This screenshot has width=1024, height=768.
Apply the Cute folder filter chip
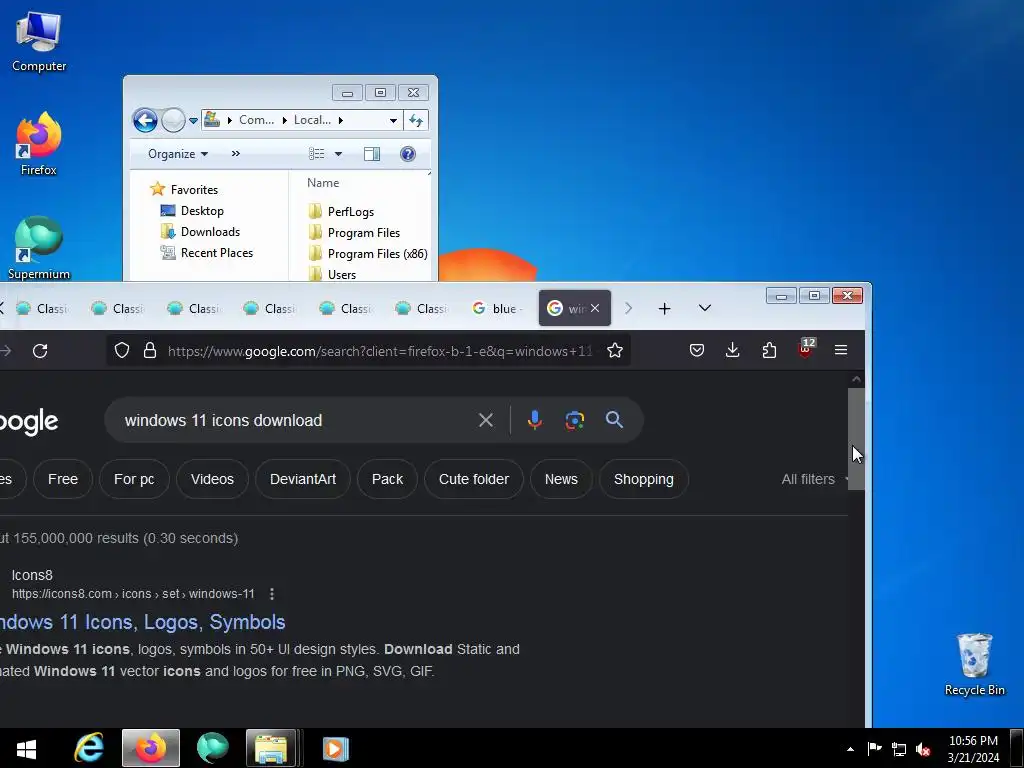point(473,479)
